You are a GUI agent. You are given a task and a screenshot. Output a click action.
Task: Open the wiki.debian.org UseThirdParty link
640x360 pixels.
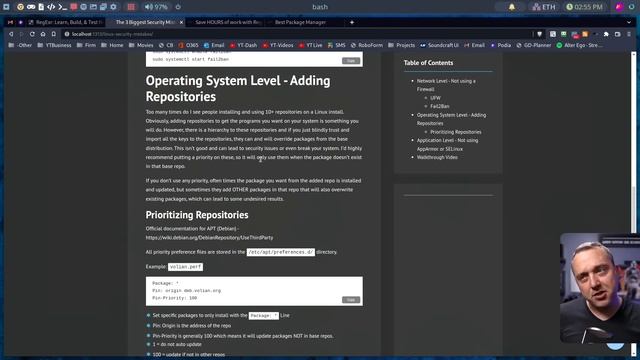pos(209,238)
